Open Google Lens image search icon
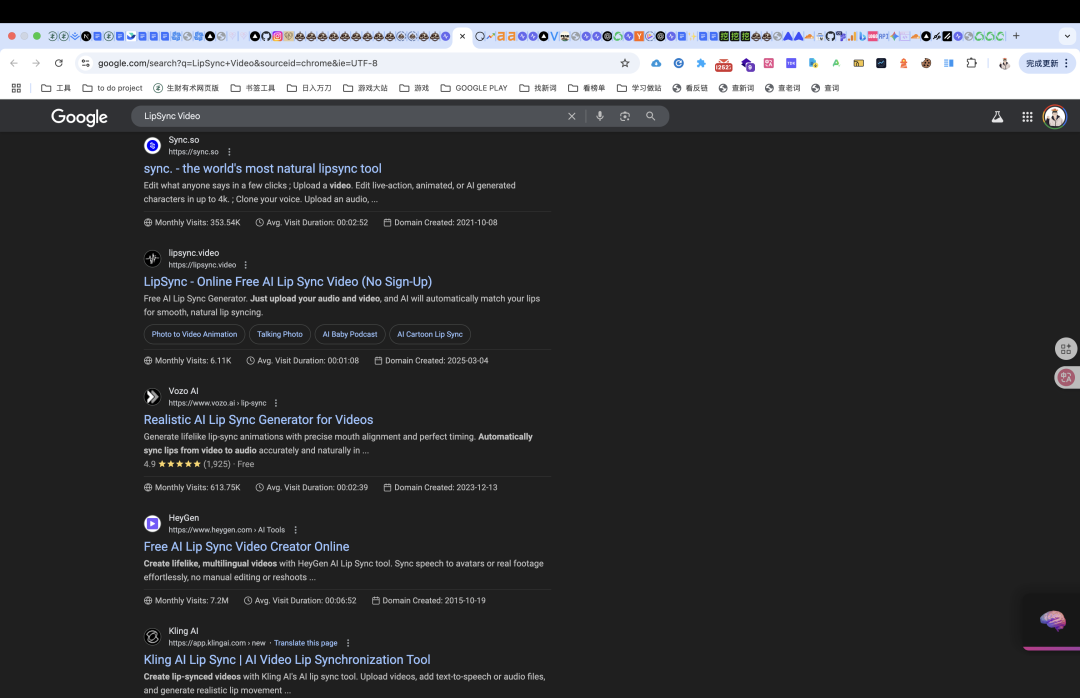 point(625,116)
